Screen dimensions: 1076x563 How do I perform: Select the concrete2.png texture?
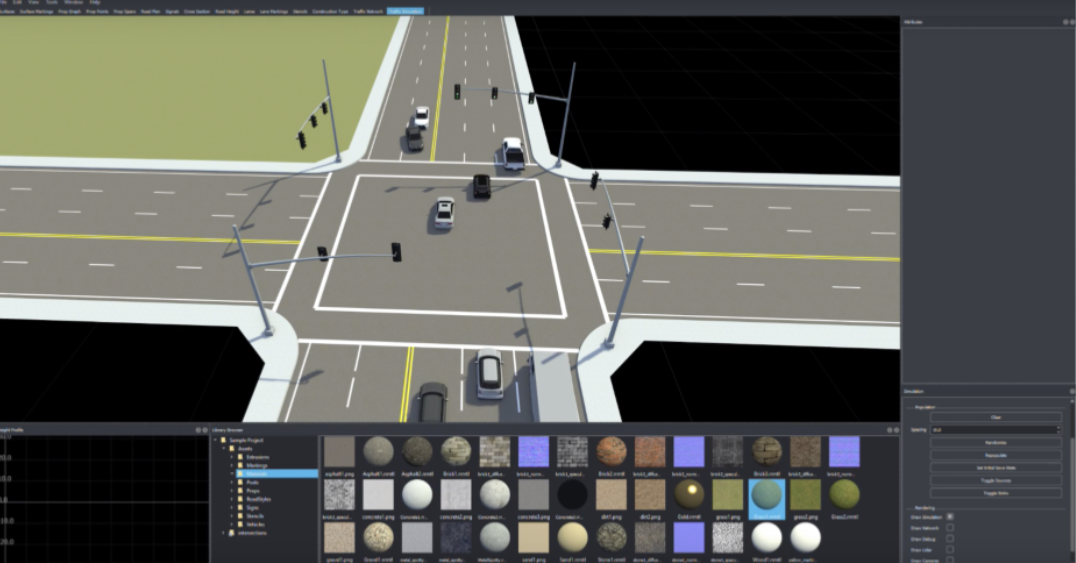point(456,494)
